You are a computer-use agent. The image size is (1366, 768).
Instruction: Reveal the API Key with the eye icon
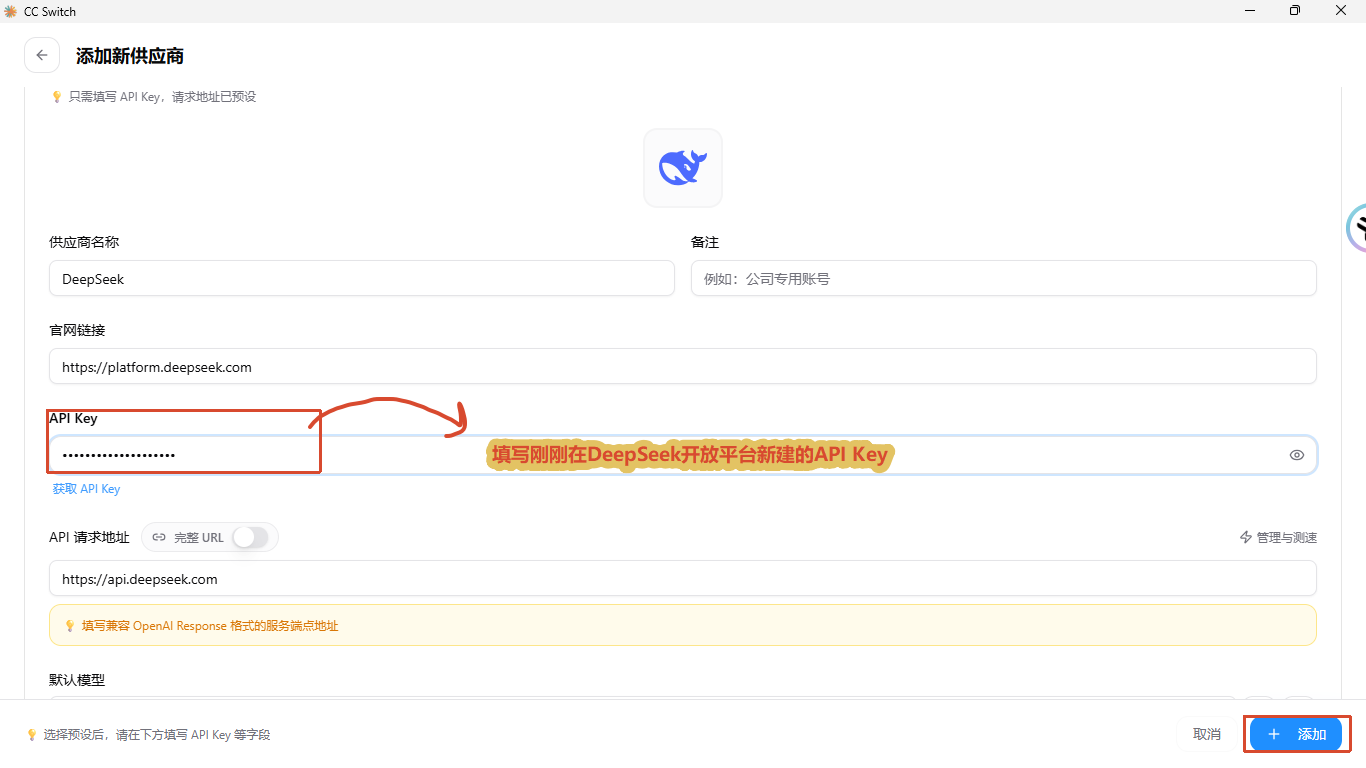(x=1297, y=455)
